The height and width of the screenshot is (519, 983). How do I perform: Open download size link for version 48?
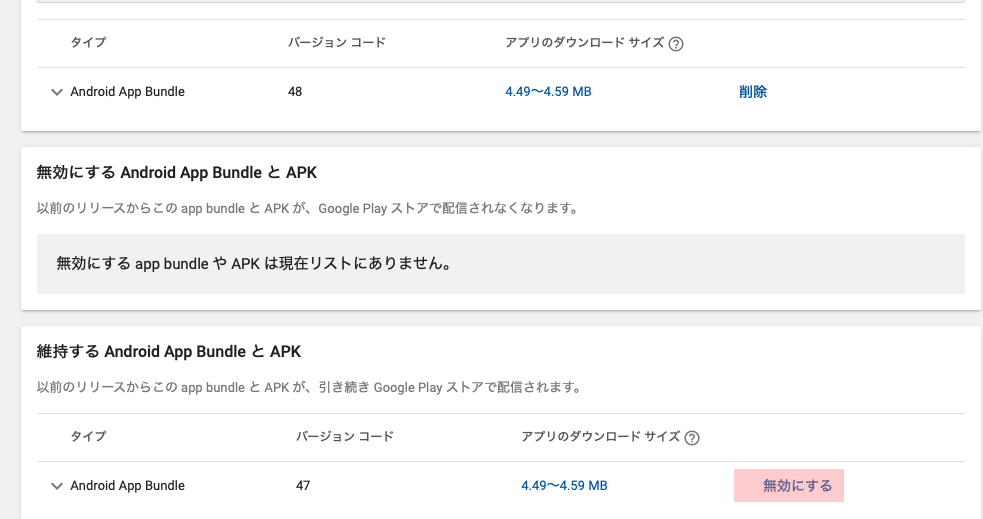click(x=548, y=92)
